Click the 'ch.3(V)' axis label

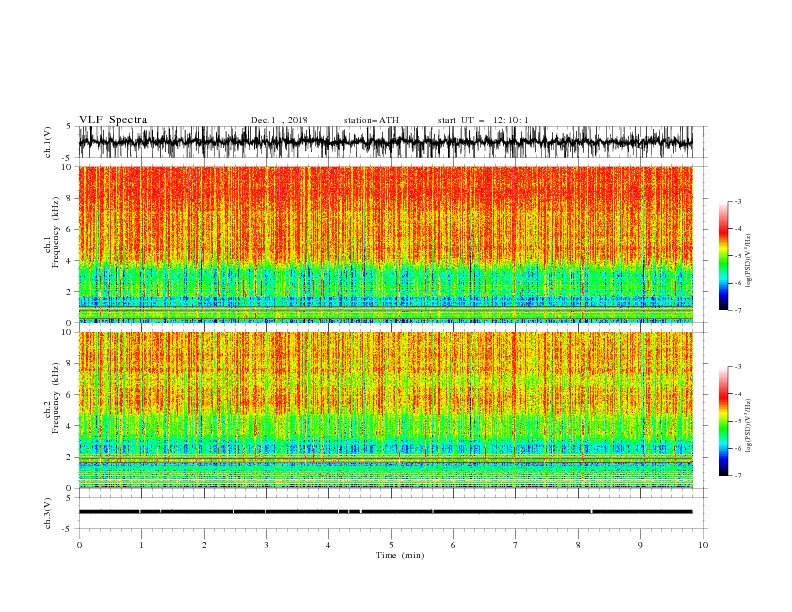pos(48,513)
